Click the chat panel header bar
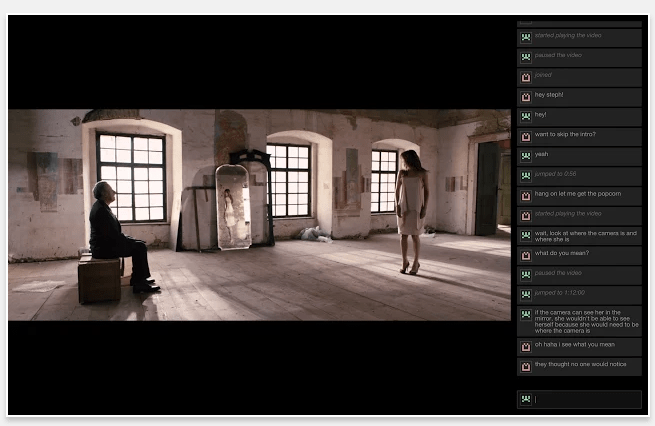655x426 pixels. tap(579, 23)
